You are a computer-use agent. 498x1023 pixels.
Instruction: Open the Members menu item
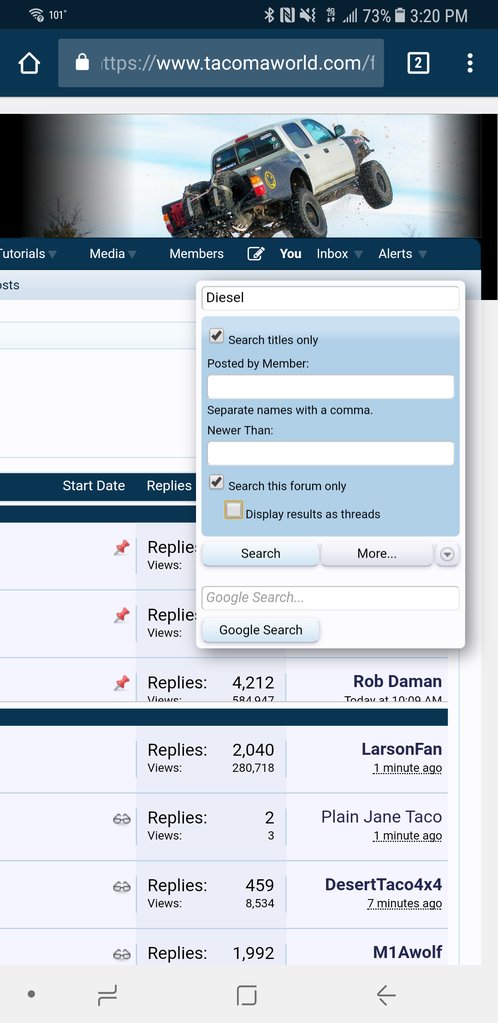[x=196, y=254]
